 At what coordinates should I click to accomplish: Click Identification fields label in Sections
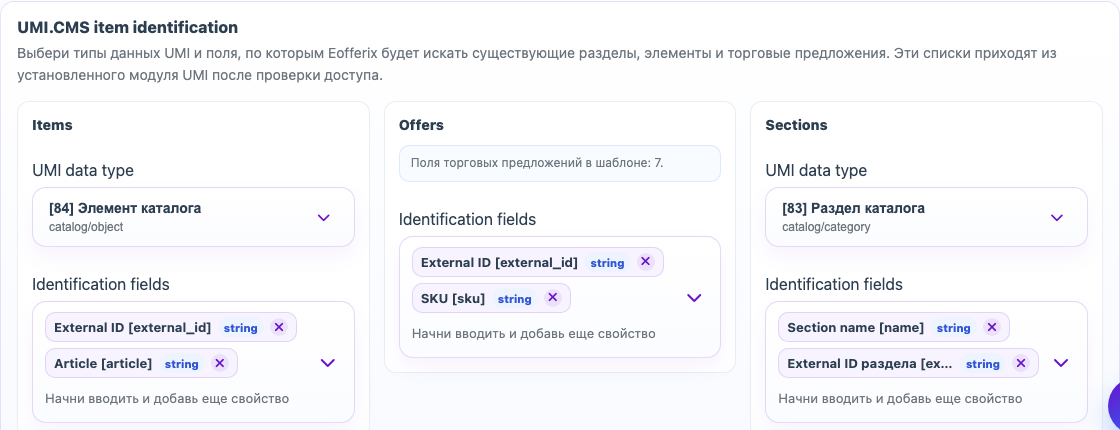click(834, 284)
